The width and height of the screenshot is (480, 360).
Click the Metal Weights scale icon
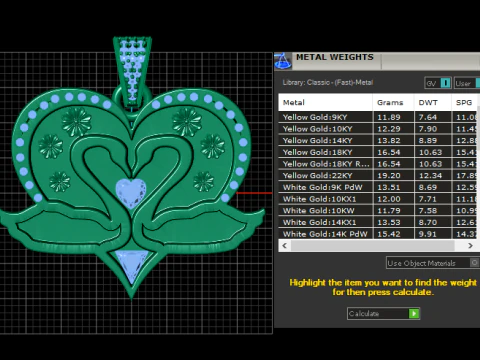point(283,61)
